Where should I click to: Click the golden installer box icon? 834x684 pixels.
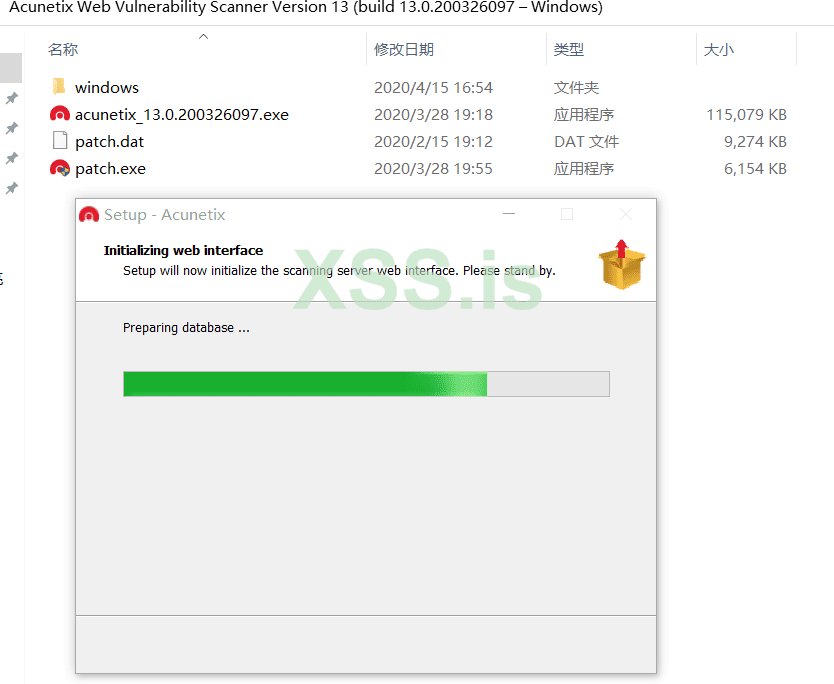pos(621,264)
